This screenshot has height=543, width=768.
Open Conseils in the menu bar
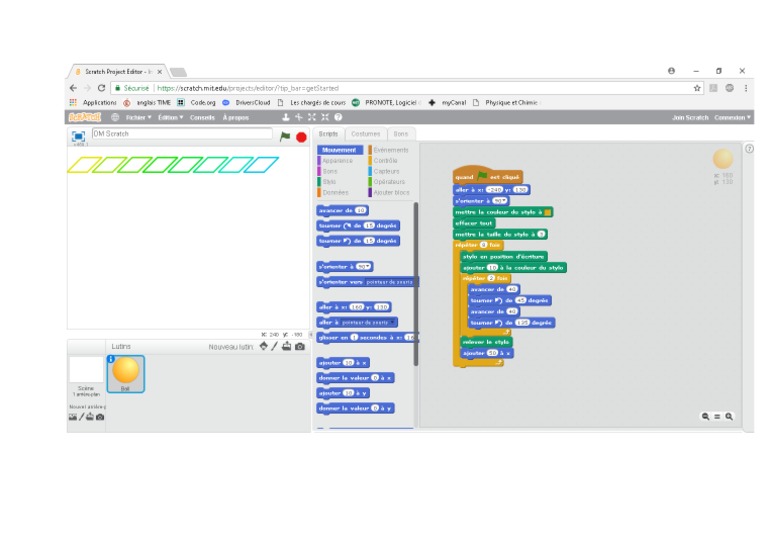pyautogui.click(x=202, y=118)
